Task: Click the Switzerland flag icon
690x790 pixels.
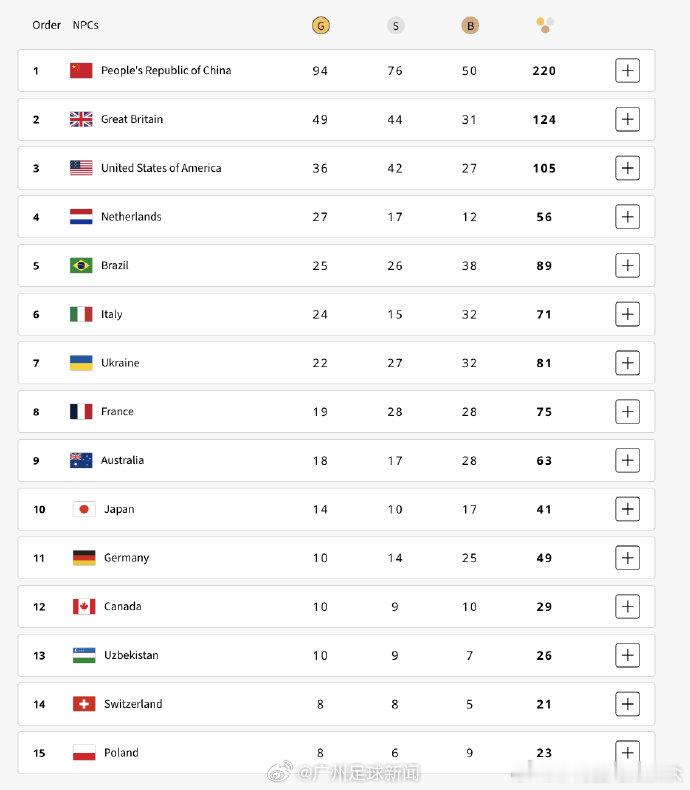Action: point(84,704)
